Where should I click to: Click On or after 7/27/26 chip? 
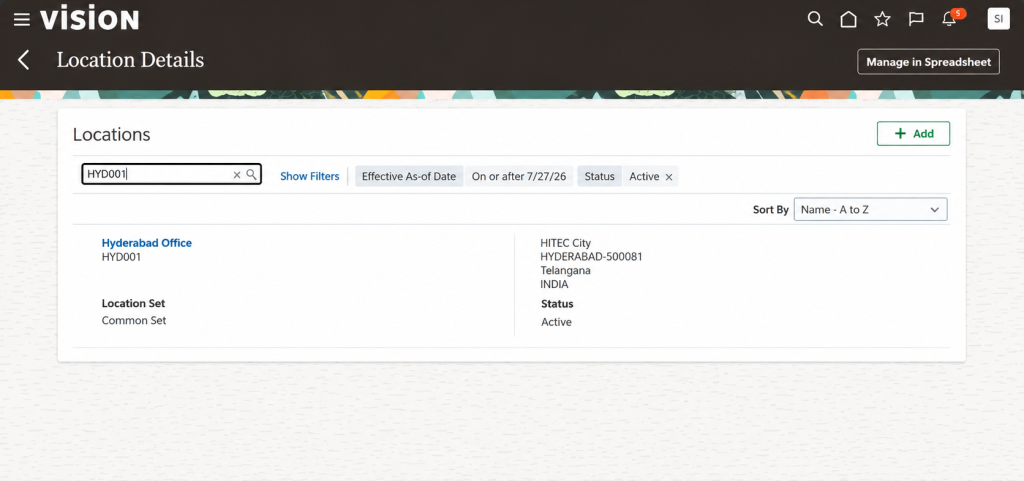click(x=519, y=176)
